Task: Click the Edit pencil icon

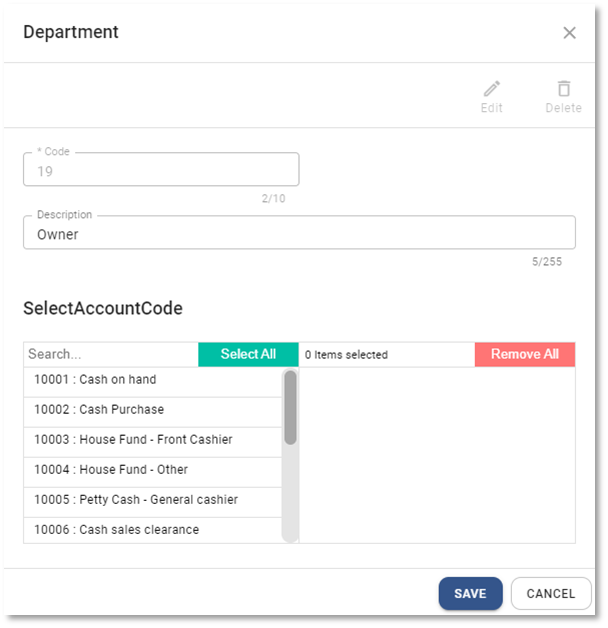Action: pyautogui.click(x=491, y=90)
